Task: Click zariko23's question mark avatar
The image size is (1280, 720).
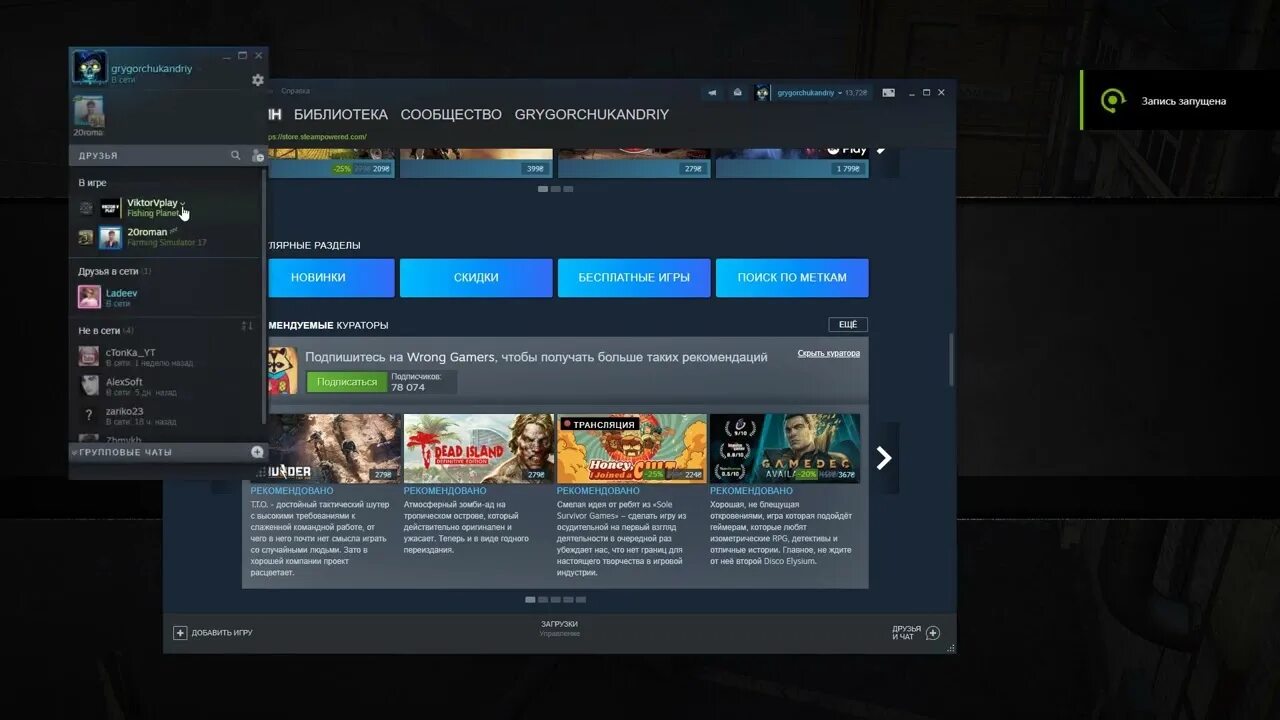Action: click(x=89, y=415)
